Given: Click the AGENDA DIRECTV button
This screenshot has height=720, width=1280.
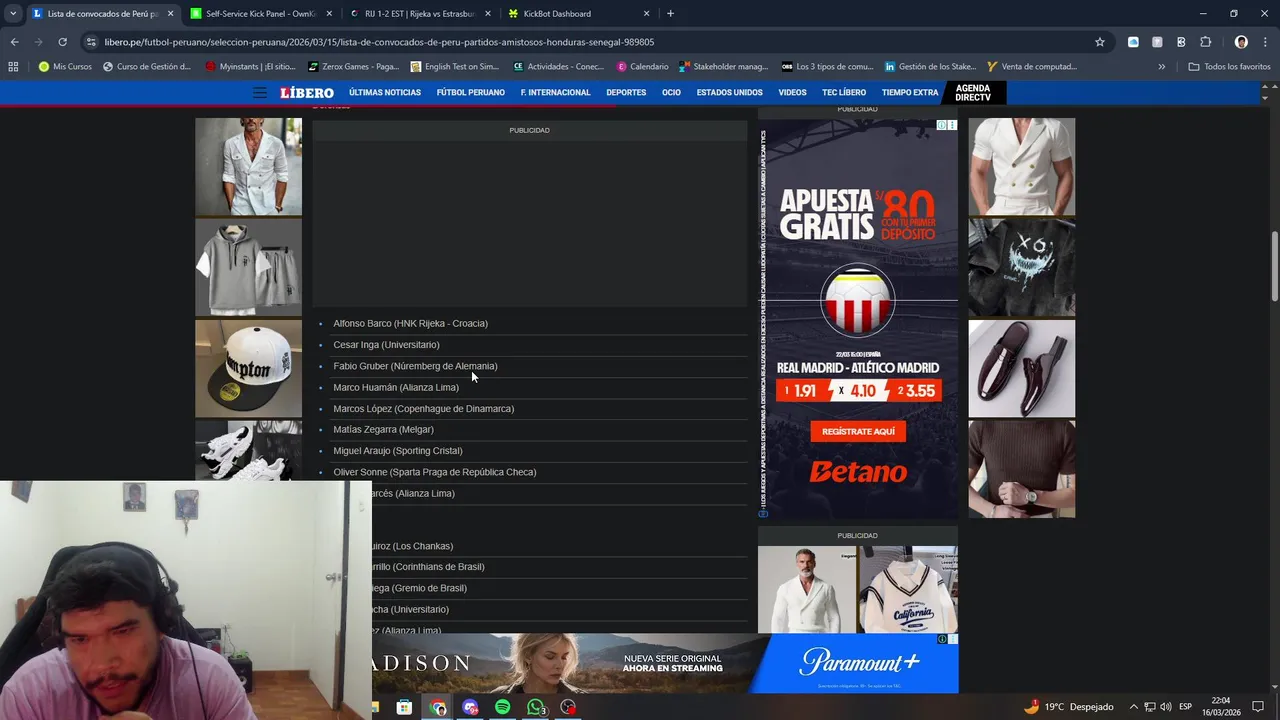Looking at the screenshot, I should pos(973,93).
